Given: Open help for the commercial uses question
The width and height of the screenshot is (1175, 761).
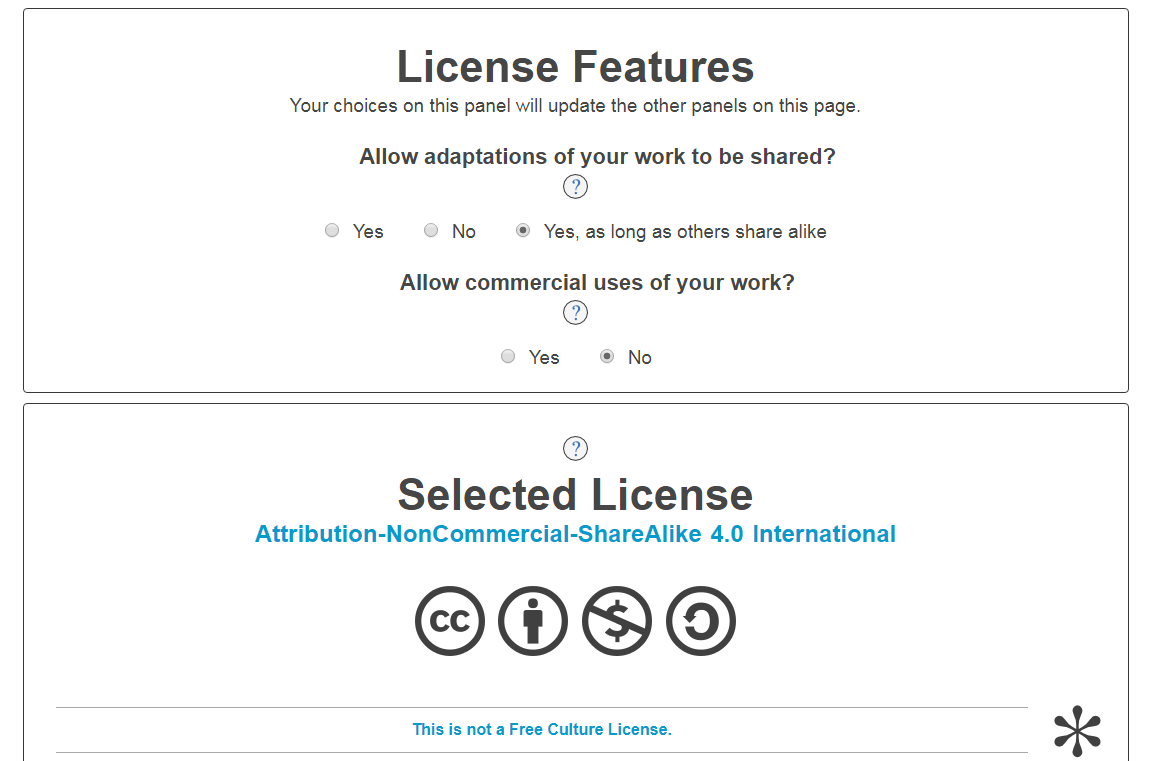Looking at the screenshot, I should (575, 313).
